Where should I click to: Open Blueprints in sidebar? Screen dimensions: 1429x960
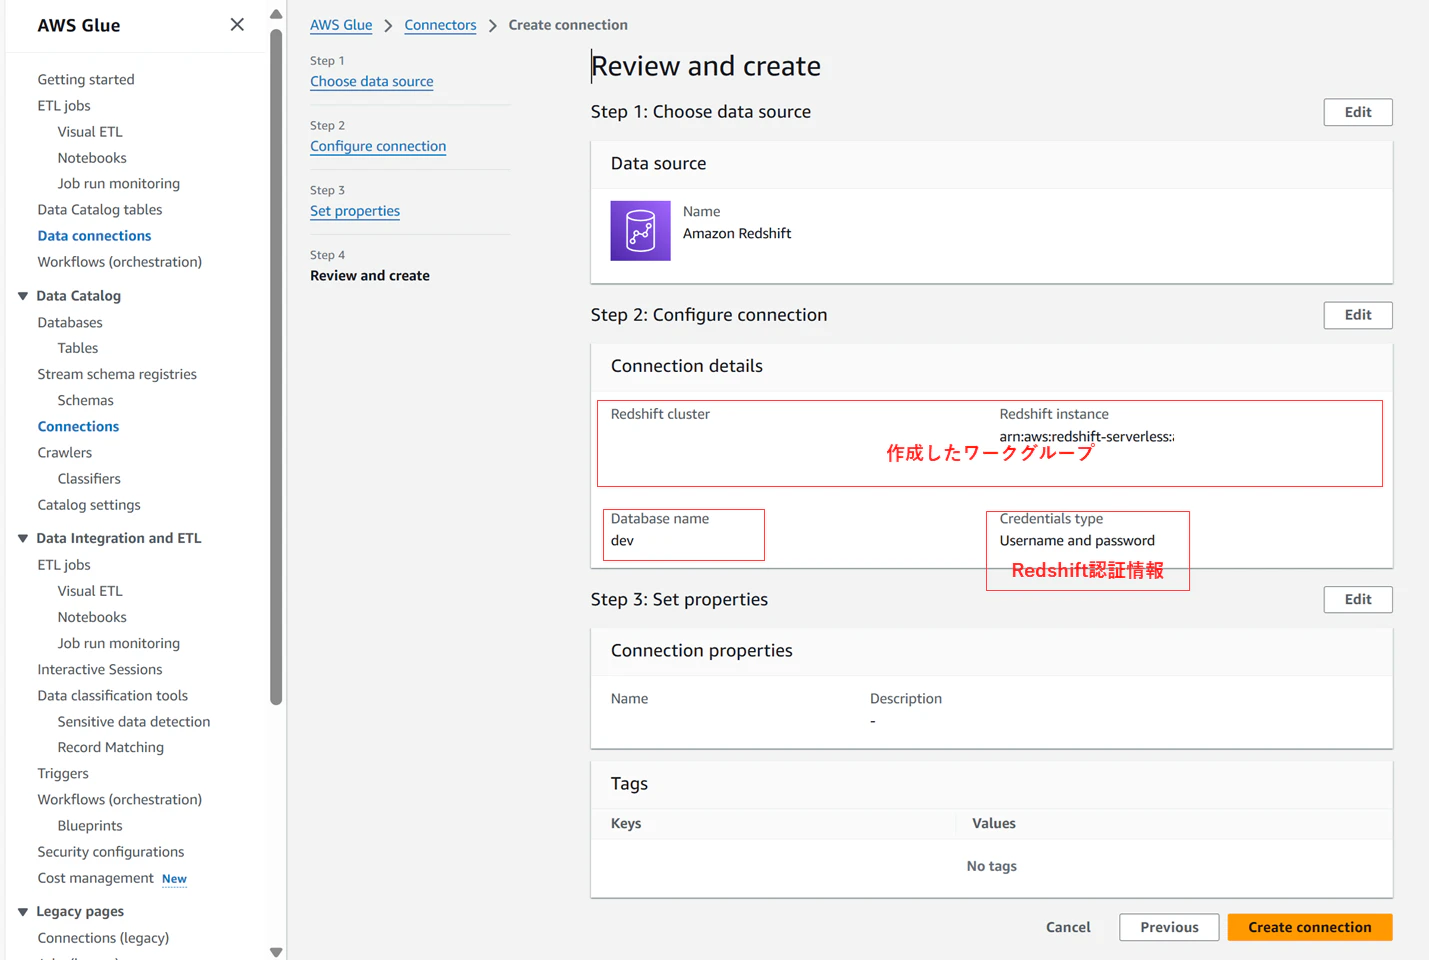[90, 825]
